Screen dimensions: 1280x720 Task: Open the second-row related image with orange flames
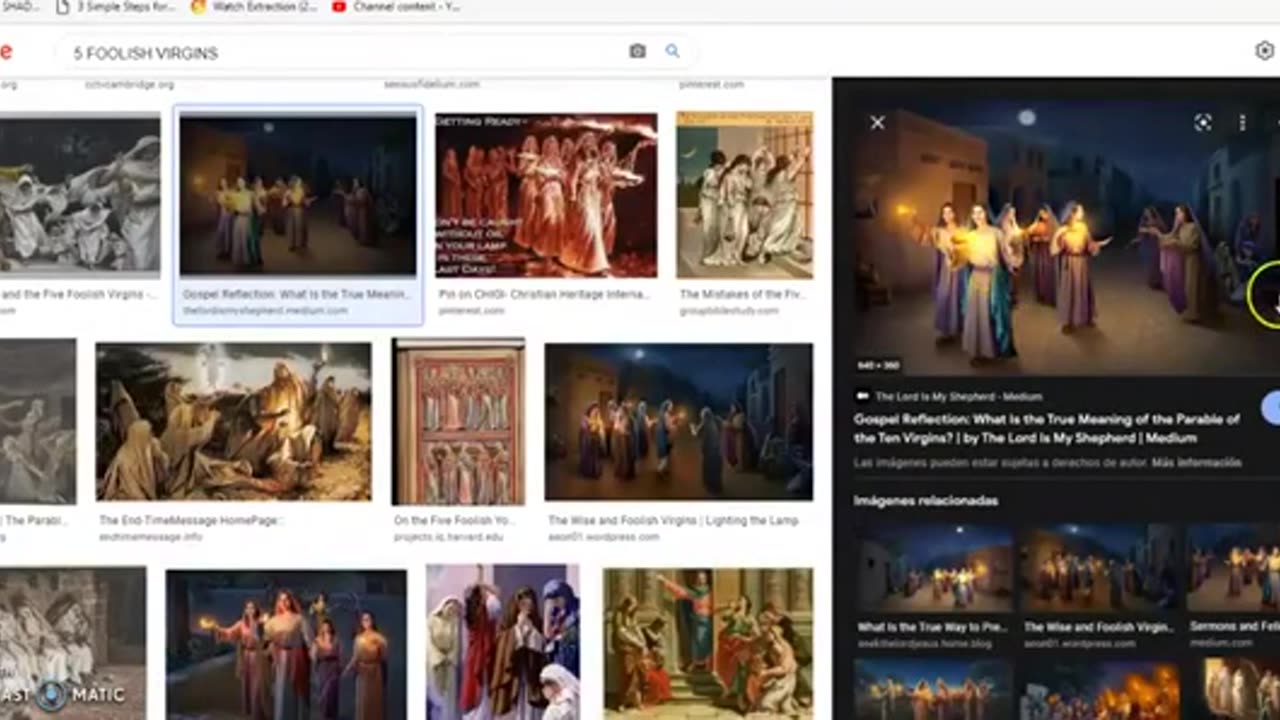pyautogui.click(x=1099, y=689)
